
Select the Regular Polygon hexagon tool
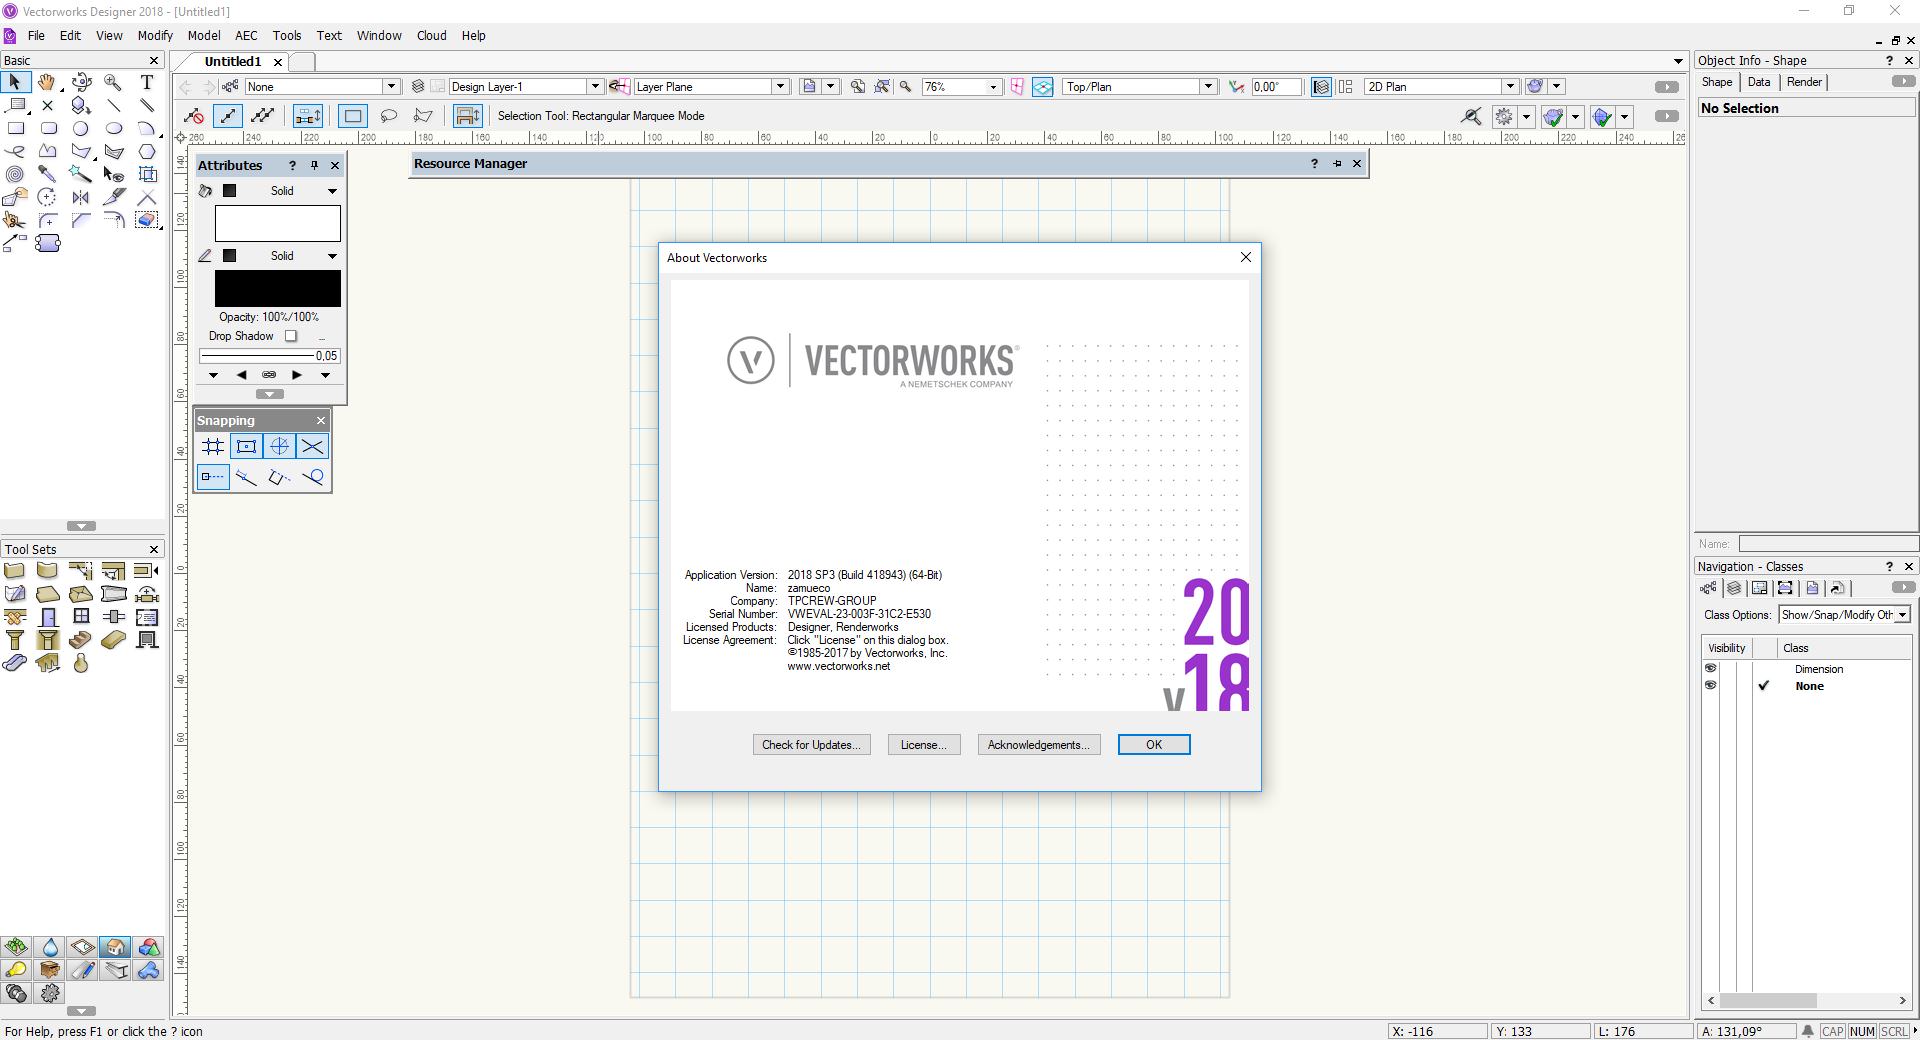coord(147,151)
